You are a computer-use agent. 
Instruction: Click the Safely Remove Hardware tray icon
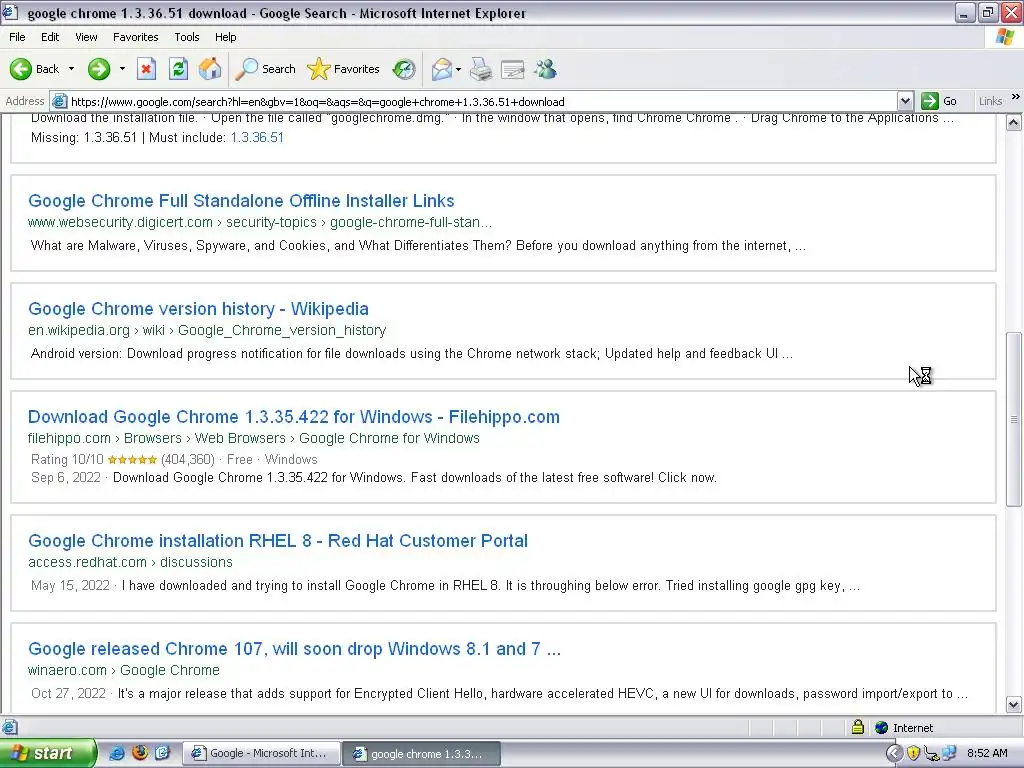[x=931, y=754]
